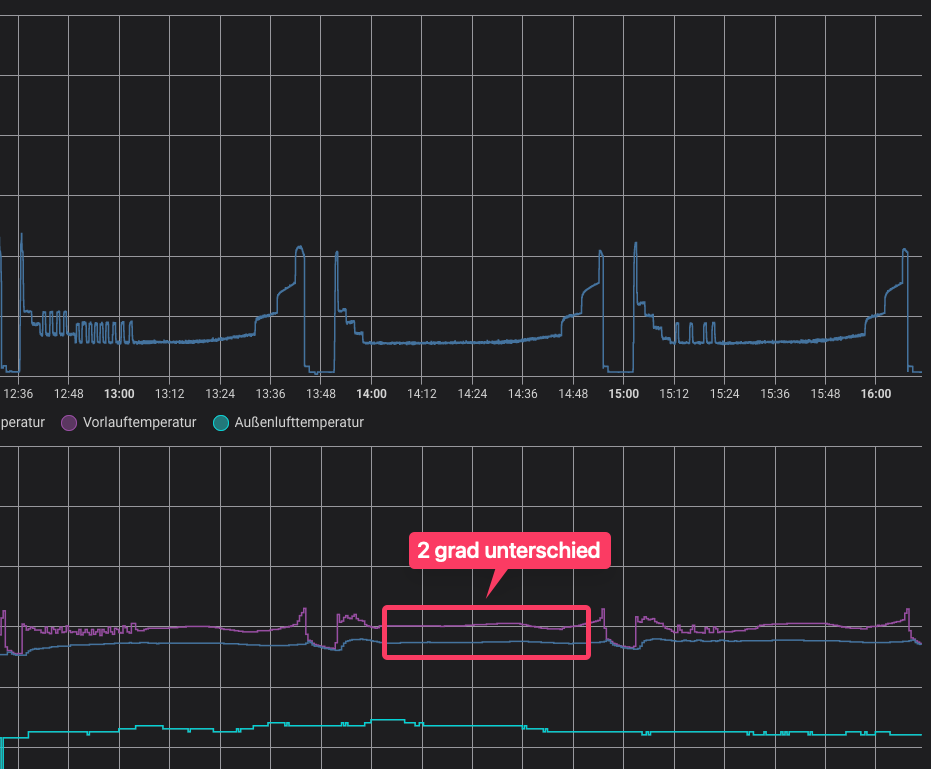Click the 15:00 time axis label

(624, 394)
